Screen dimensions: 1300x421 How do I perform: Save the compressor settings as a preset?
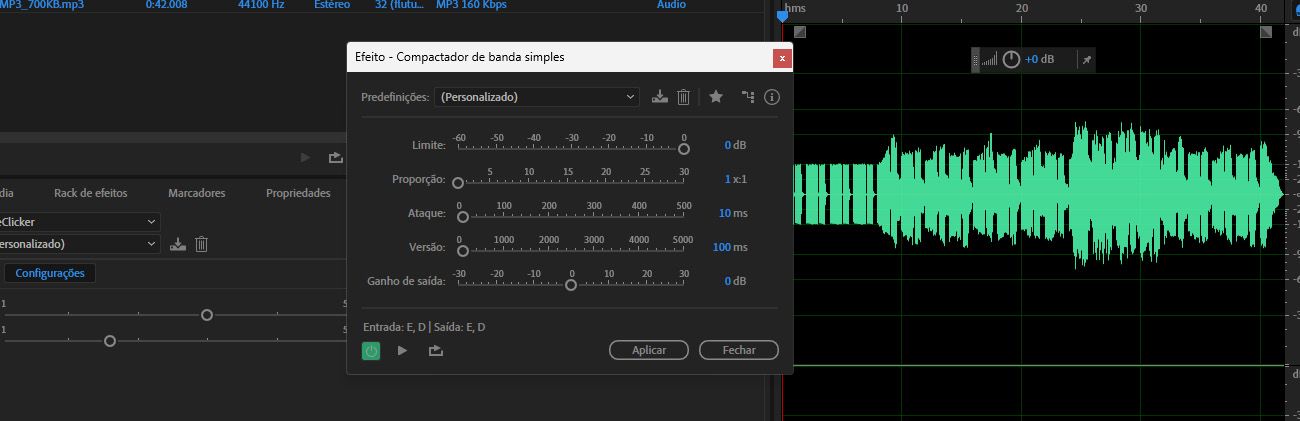point(659,97)
